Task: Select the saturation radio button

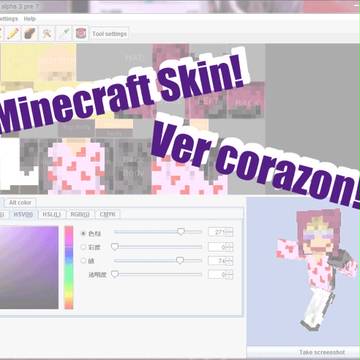Action: [x=83, y=247]
